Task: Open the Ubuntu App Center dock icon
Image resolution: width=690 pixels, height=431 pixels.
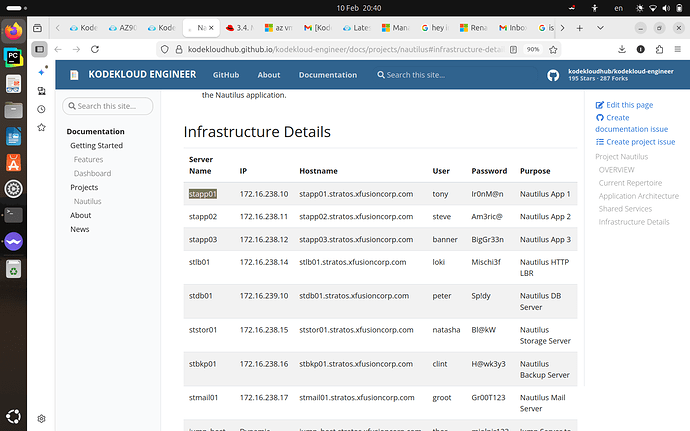Action: (13, 163)
